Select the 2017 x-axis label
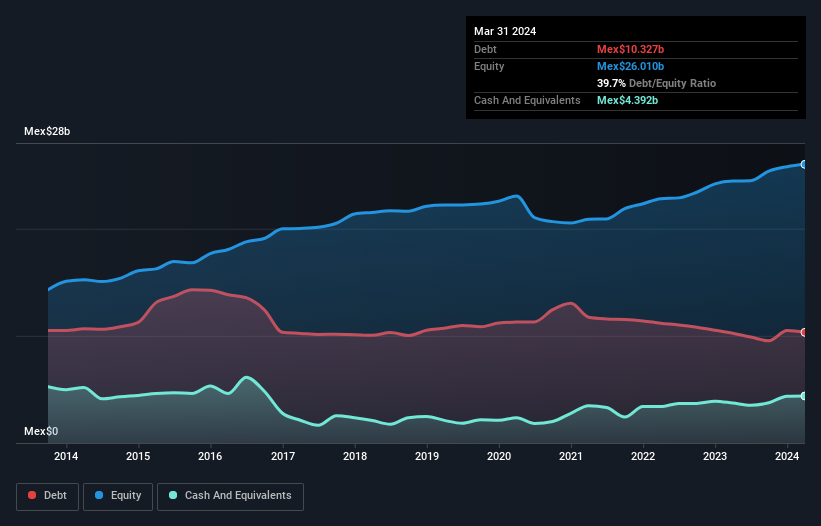821x526 pixels. (283, 457)
